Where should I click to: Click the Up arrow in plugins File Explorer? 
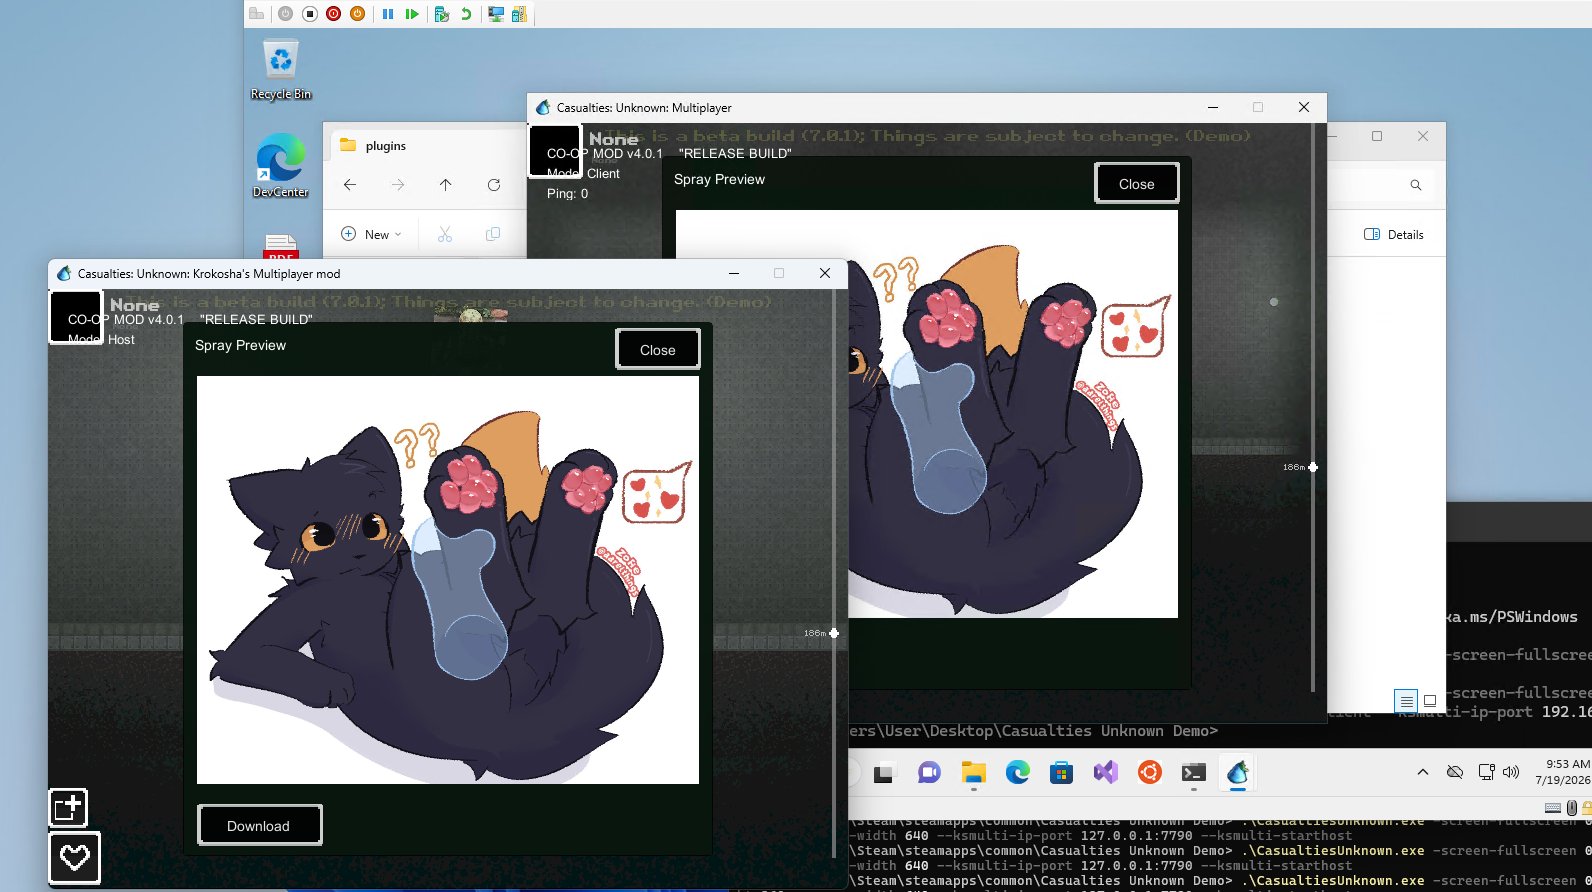(446, 185)
